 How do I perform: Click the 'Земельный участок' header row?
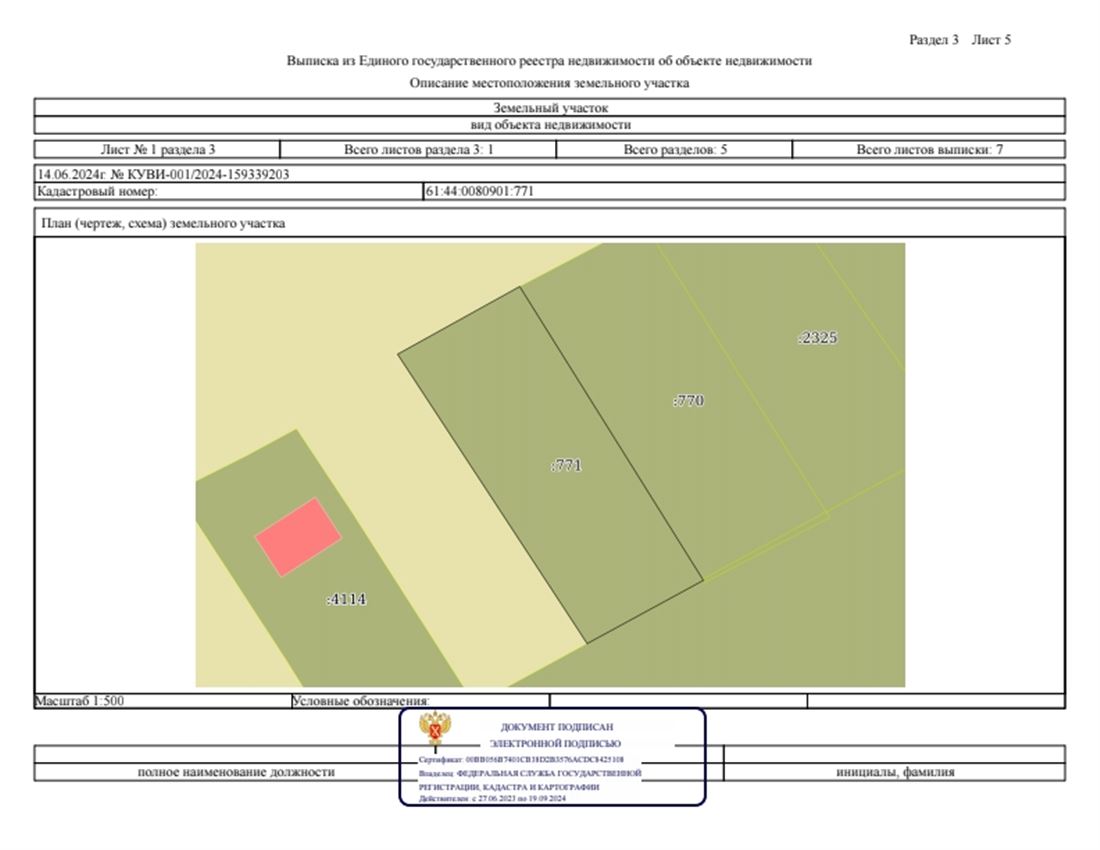[550, 107]
